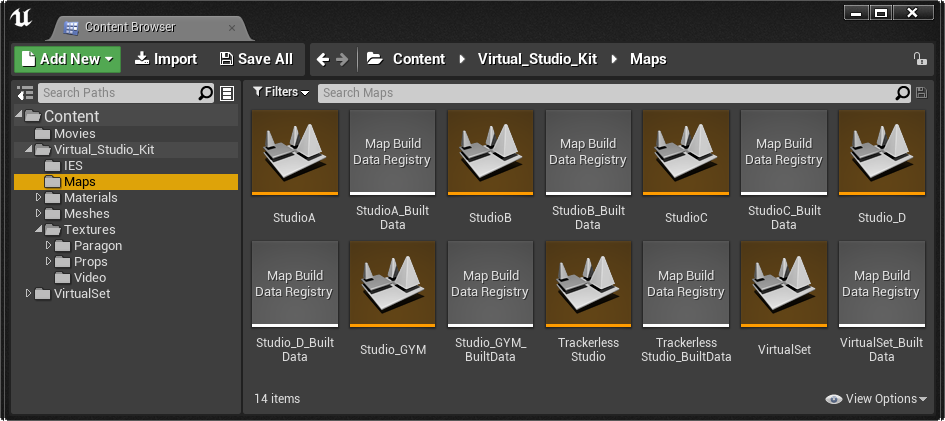
Task: Select the Studio_GYM_BuiltData asset
Action: click(490, 284)
